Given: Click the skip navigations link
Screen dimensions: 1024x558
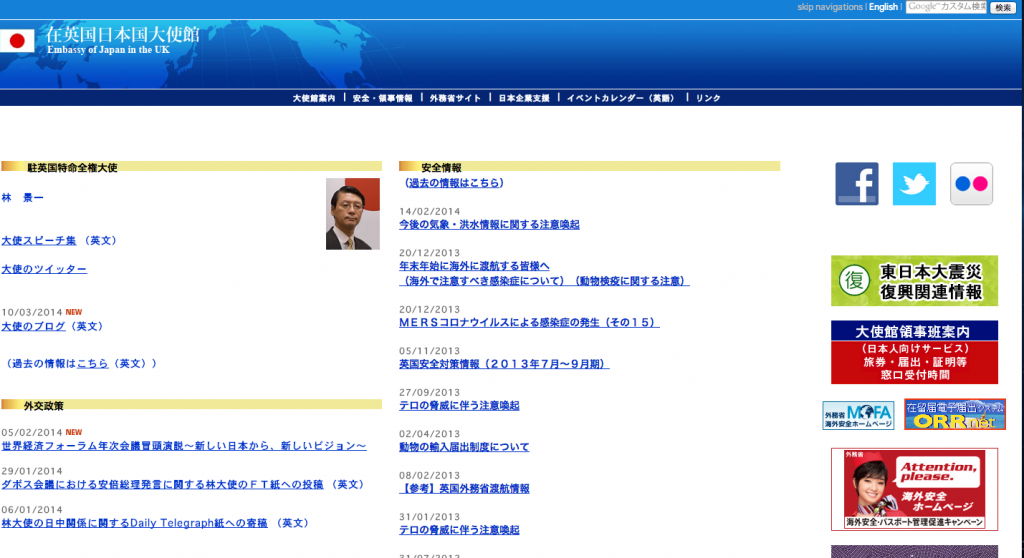Looking at the screenshot, I should (x=829, y=7).
